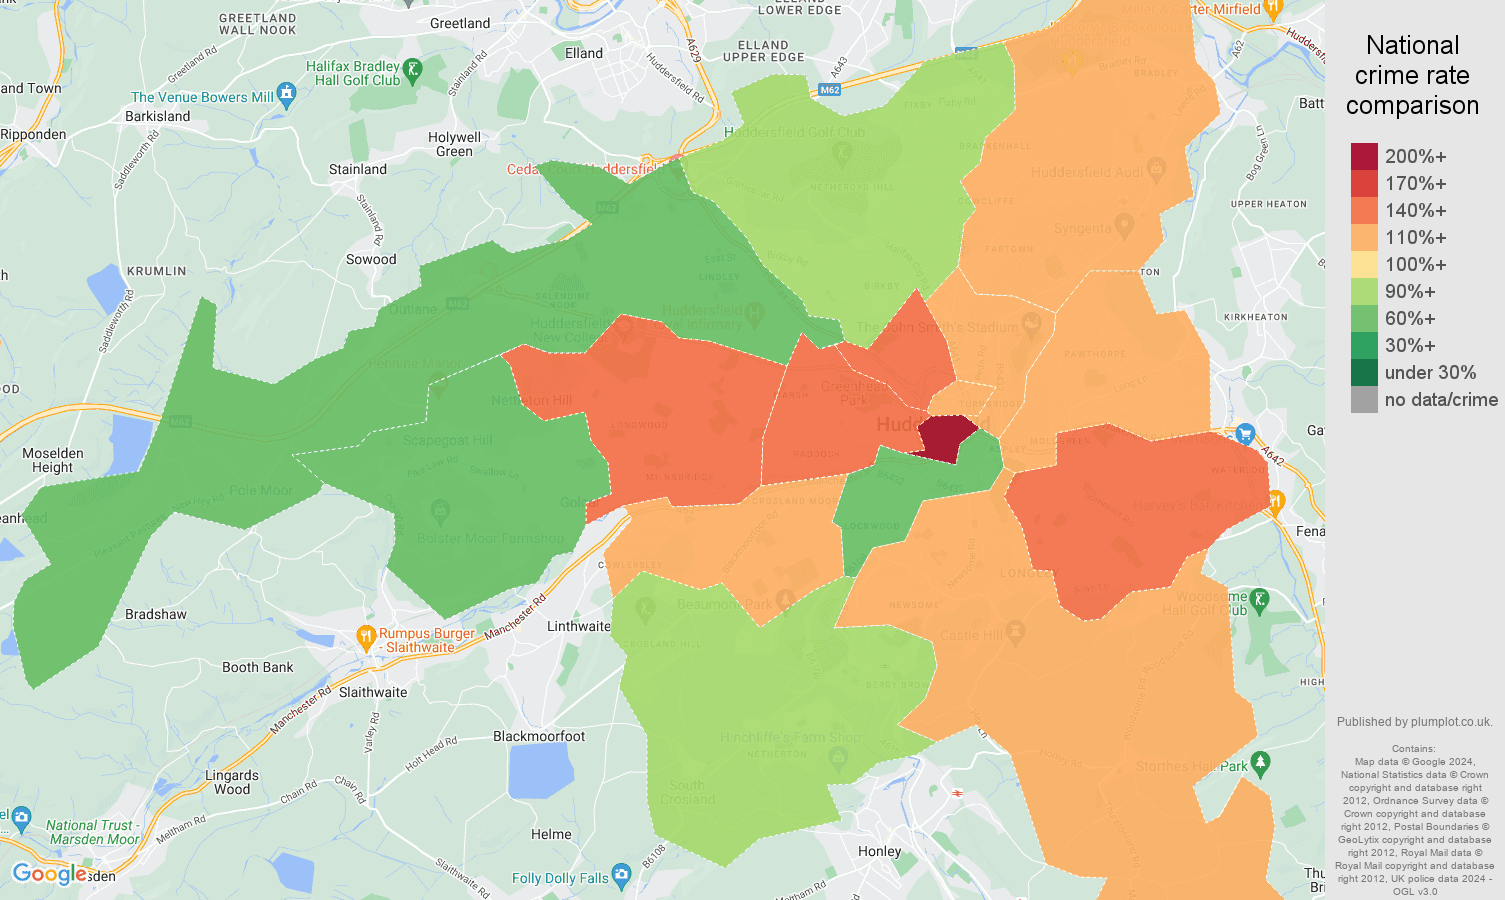Click the Barkisland village label
1505x900 pixels.
click(x=158, y=116)
